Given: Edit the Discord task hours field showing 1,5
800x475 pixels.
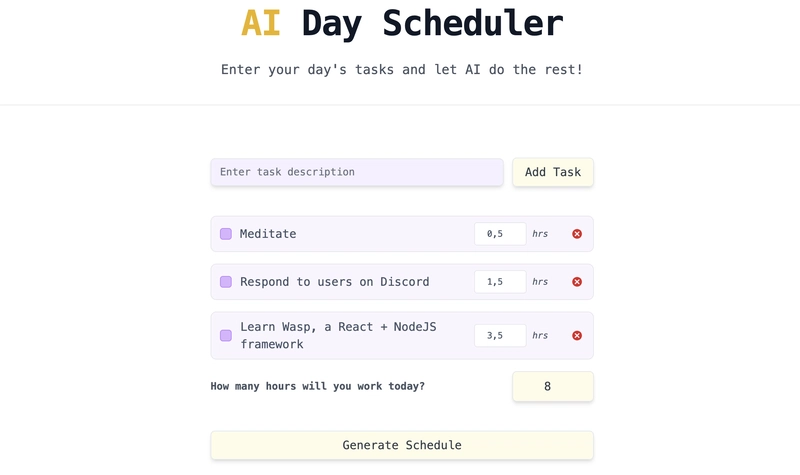Looking at the screenshot, I should [x=500, y=282].
